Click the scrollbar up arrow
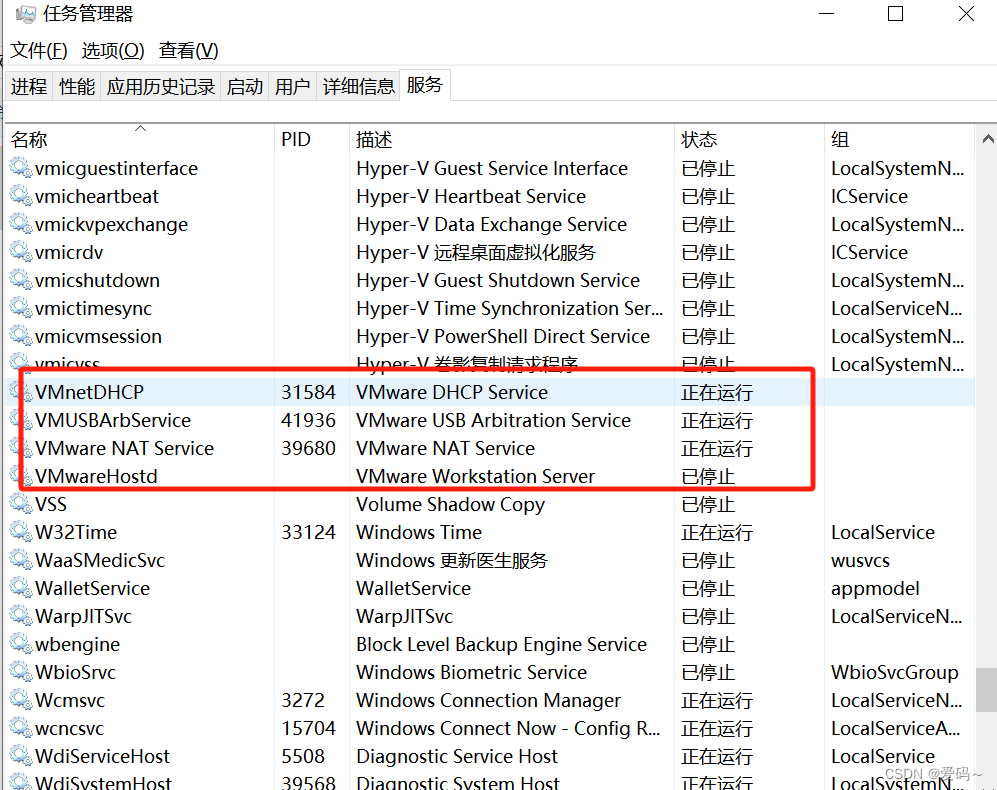The width and height of the screenshot is (997, 790). coord(987,139)
